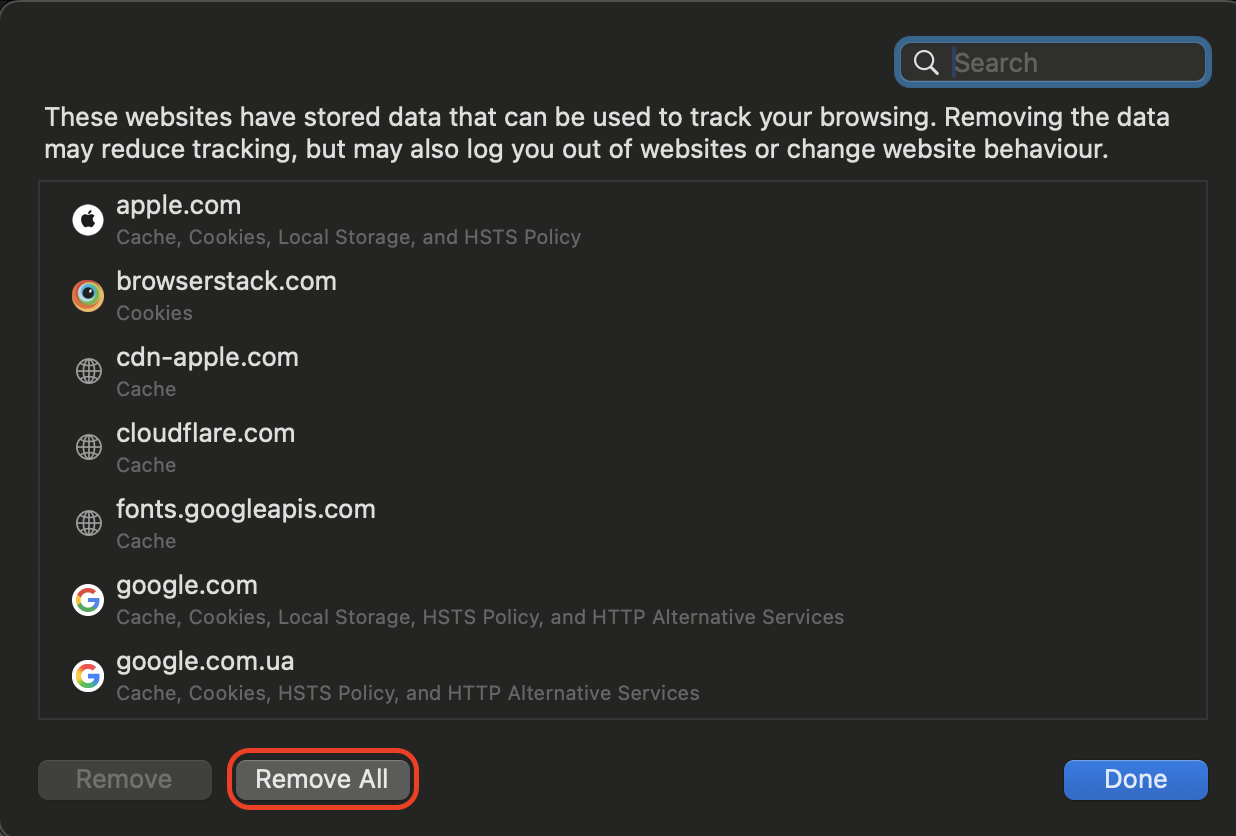Click the globe icon beside cdn-apple.com
The width and height of the screenshot is (1236, 836).
[88, 371]
